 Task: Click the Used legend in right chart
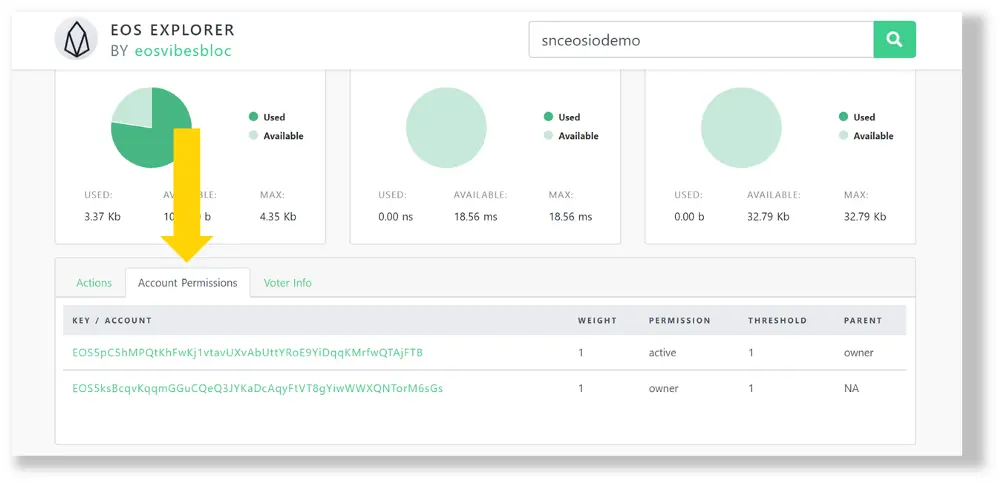pos(857,117)
